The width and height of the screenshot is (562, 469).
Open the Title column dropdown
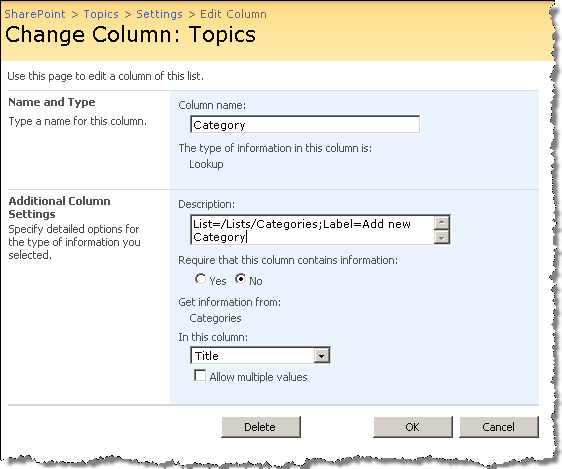pos(260,356)
